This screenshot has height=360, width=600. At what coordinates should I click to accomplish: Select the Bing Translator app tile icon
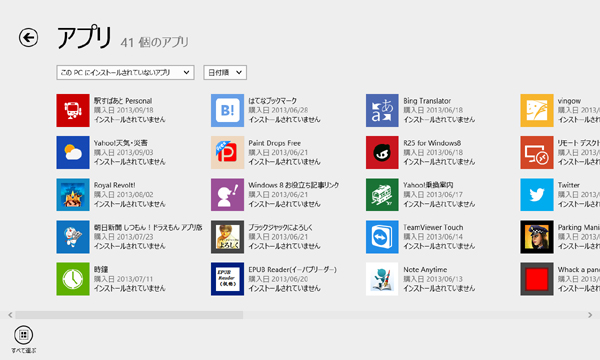[x=382, y=110]
